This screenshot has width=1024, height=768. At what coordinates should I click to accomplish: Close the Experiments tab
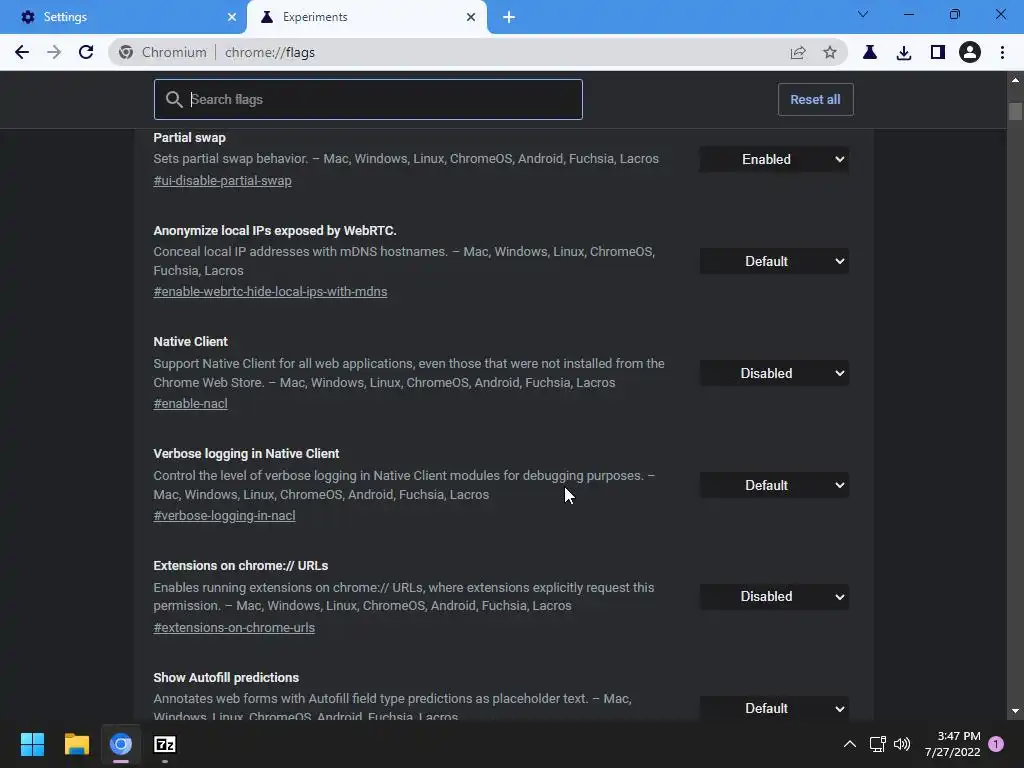471,17
